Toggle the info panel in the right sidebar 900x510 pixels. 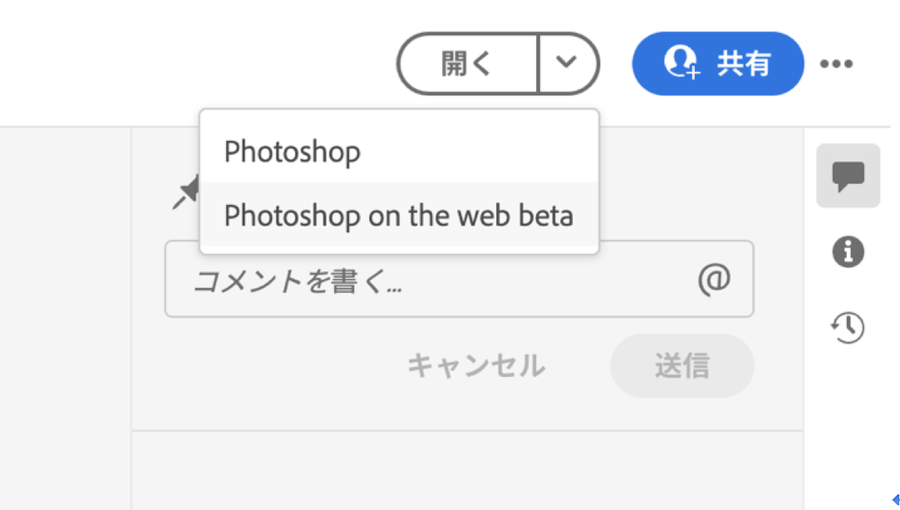848,252
